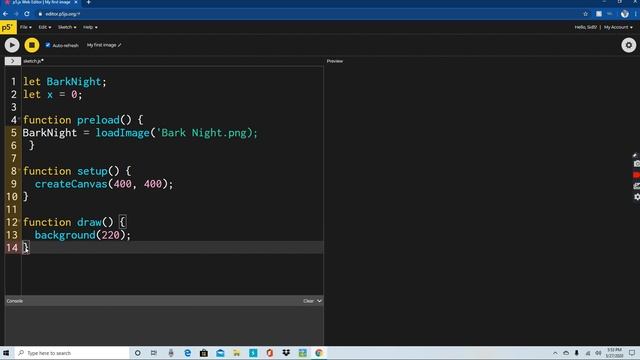This screenshot has height=360, width=640.
Task: Open Office app from the taskbar
Action: (270, 353)
